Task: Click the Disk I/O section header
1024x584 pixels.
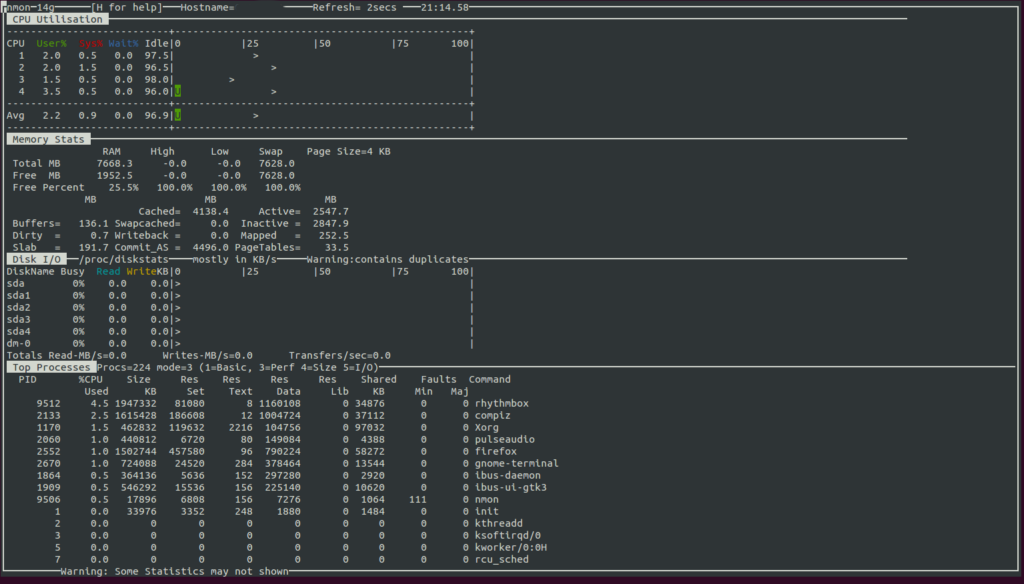Action: click(x=37, y=259)
